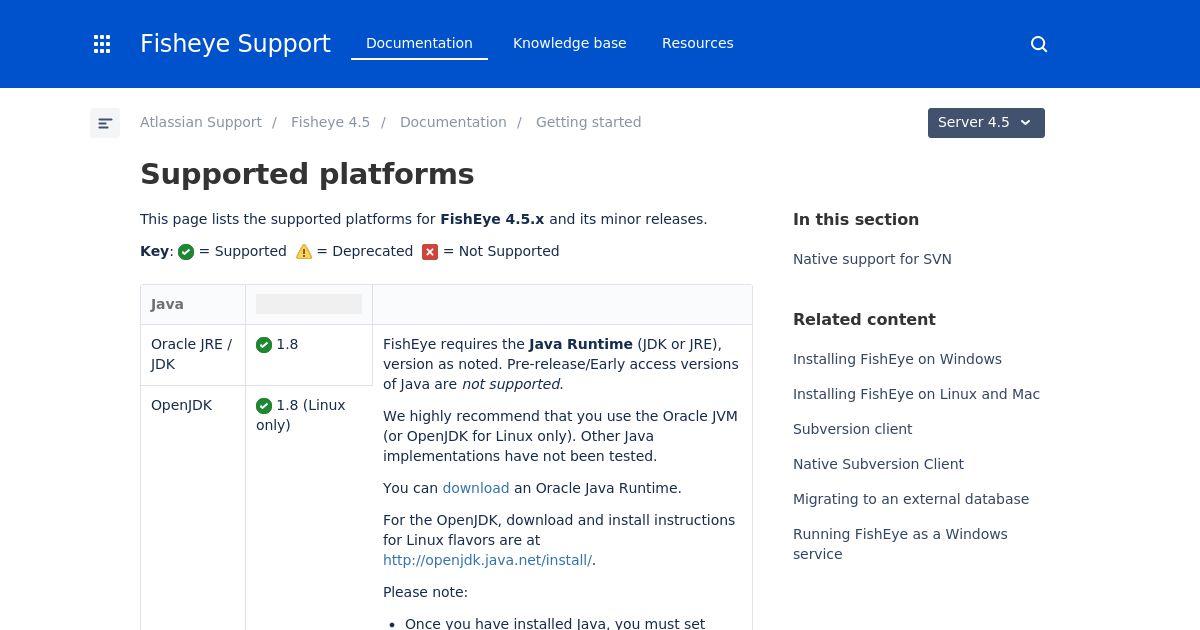Click the green Supported checkmark in the key
Viewport: 1200px width, 630px height.
pos(186,252)
